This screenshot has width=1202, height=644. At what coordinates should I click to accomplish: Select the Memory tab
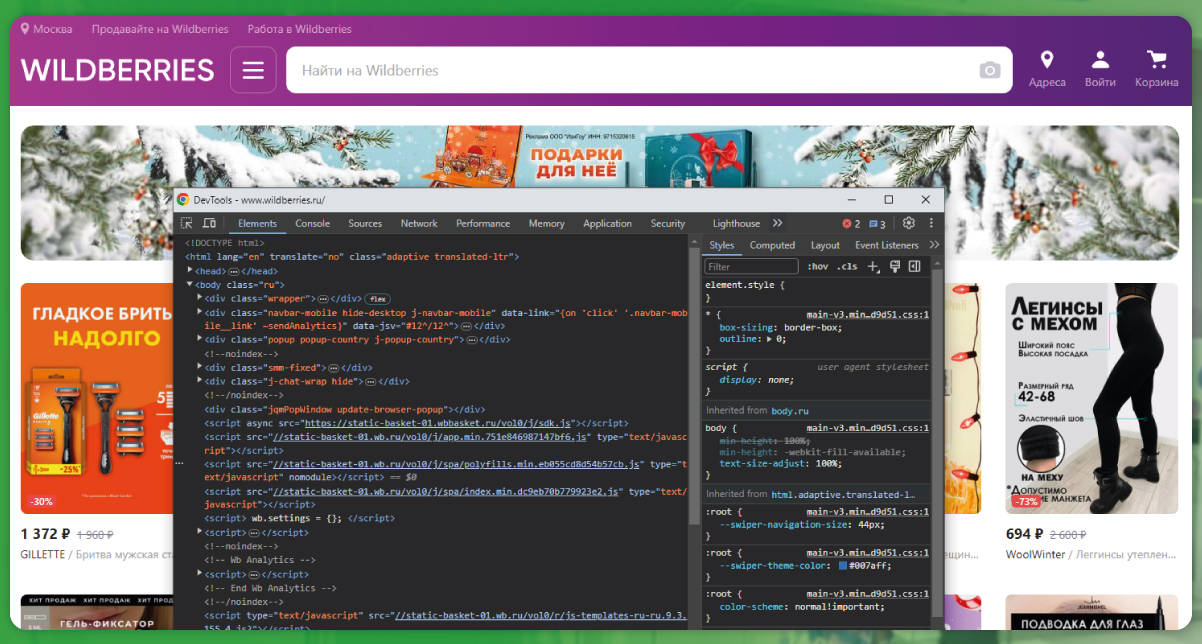[546, 224]
